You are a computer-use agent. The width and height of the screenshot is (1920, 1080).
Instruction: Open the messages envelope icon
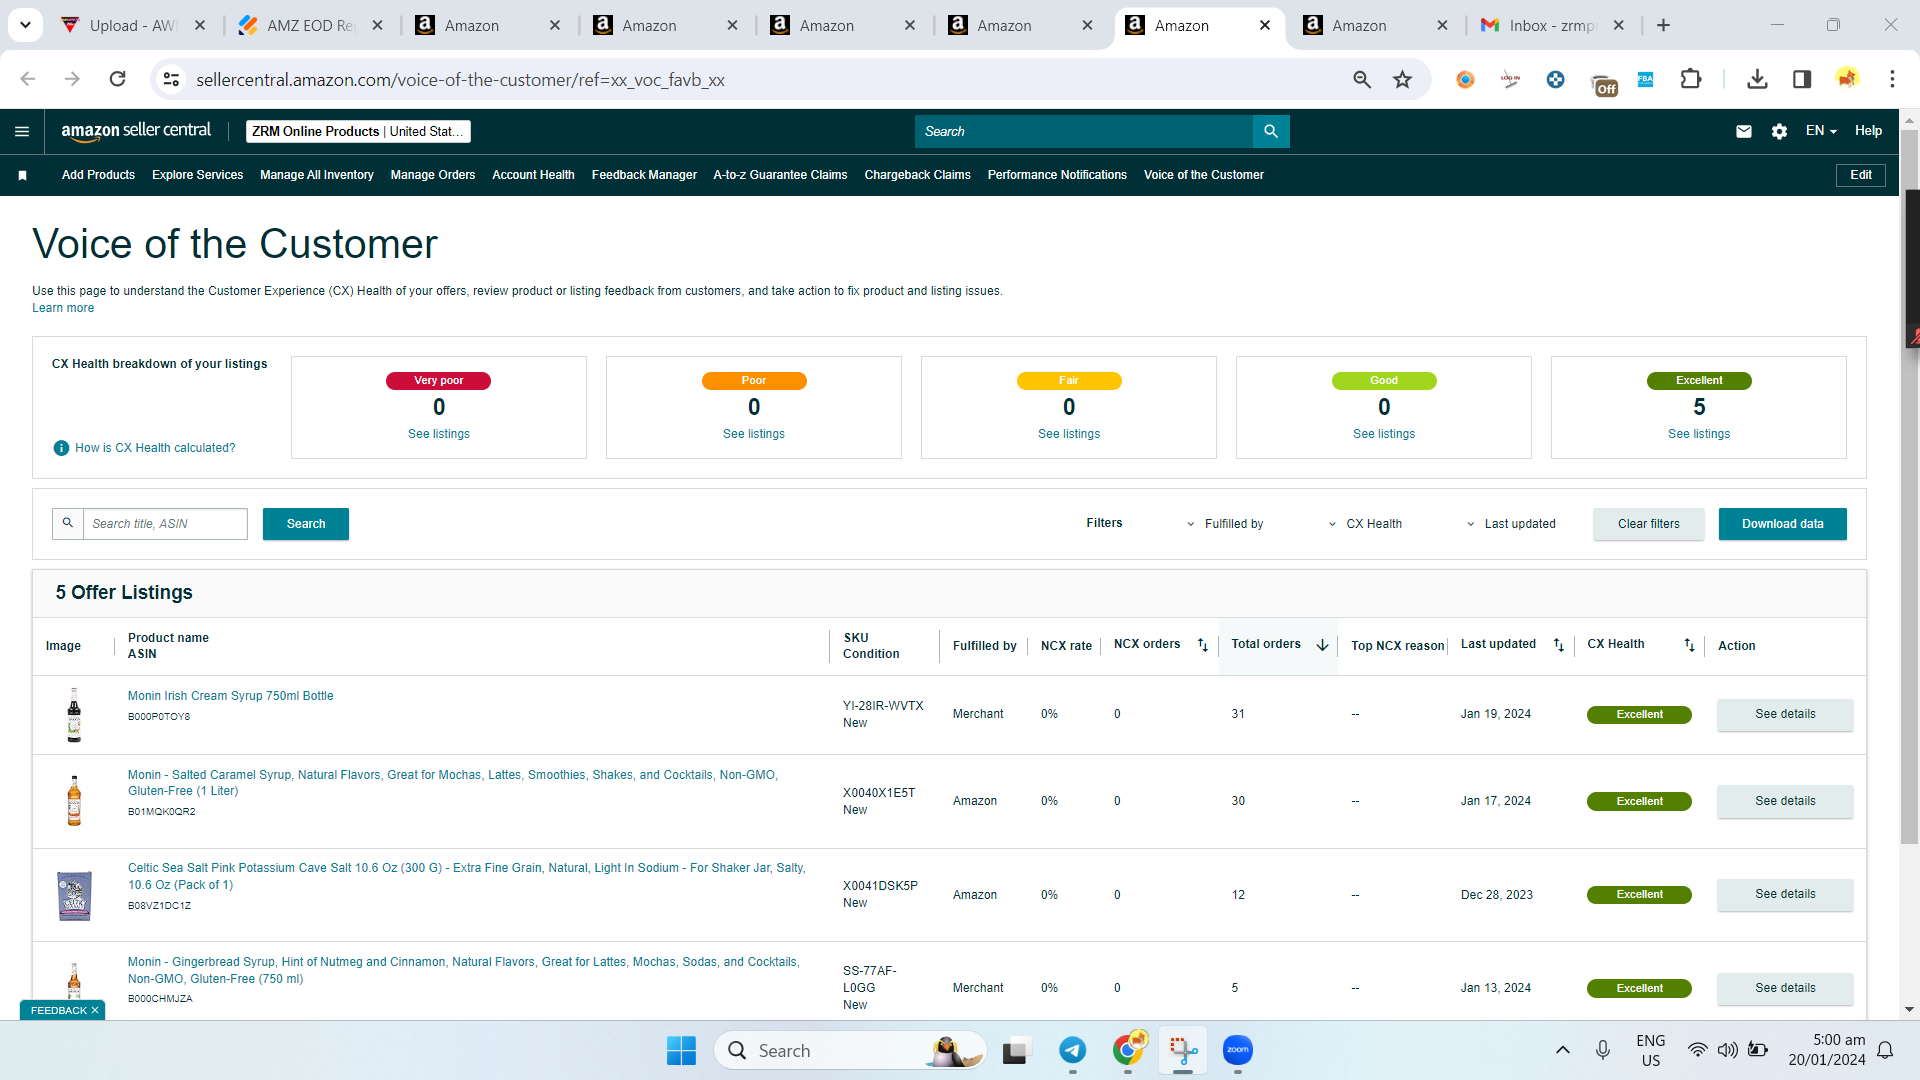click(x=1744, y=131)
